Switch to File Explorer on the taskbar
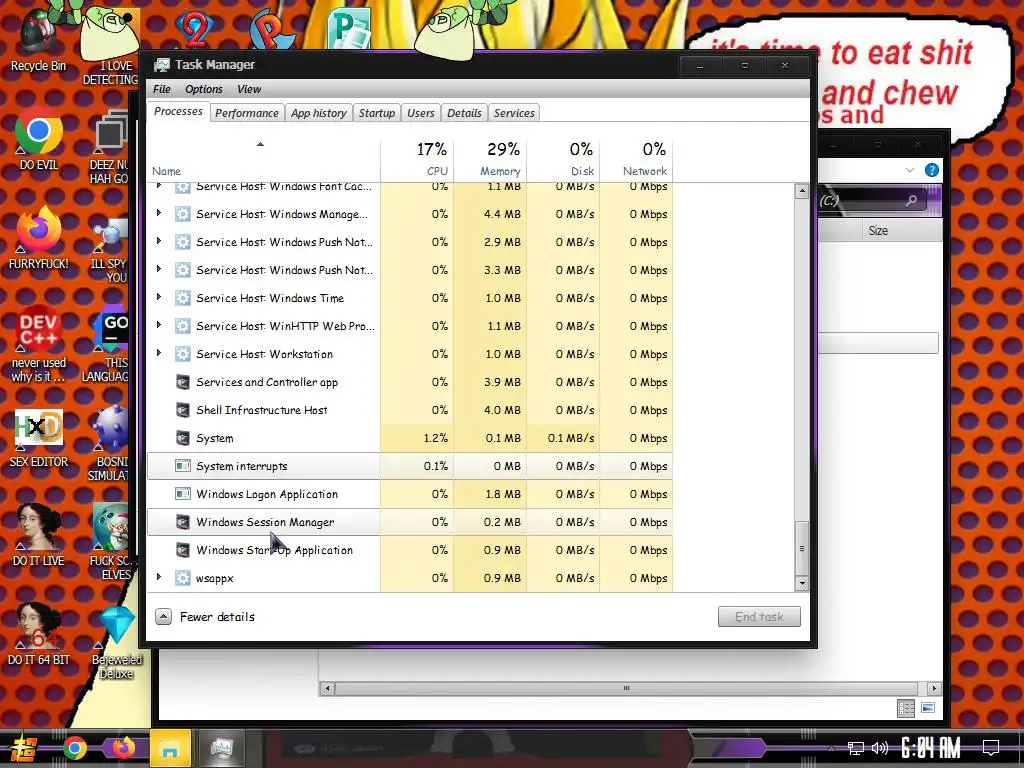 pyautogui.click(x=170, y=748)
